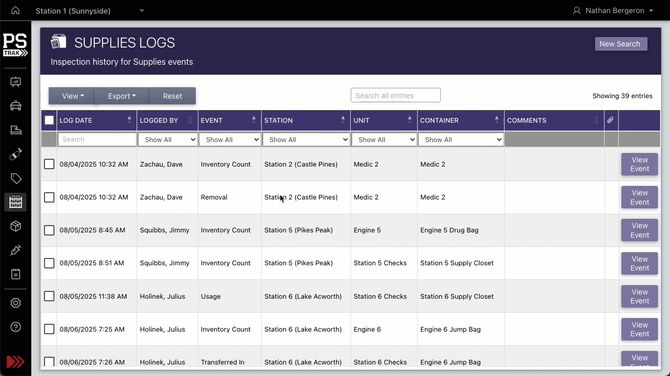The image size is (670, 376).
Task: Sort by Container column arrows
Action: [496, 120]
